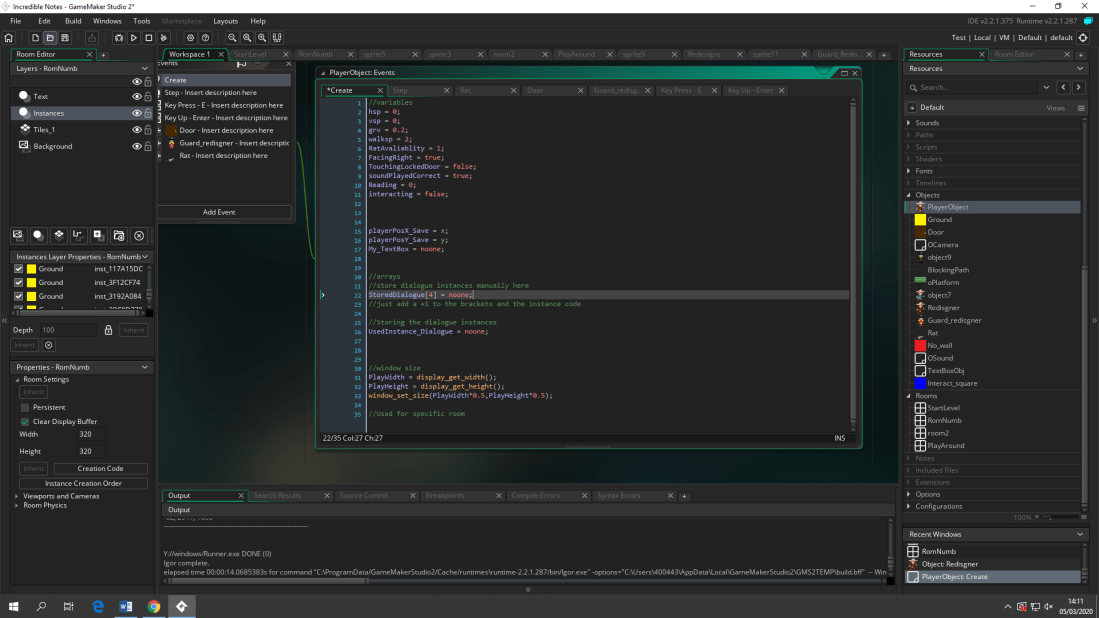Screen dimensions: 1099x618
Task: Run the project using the Play toolbar icon
Action: pos(133,37)
